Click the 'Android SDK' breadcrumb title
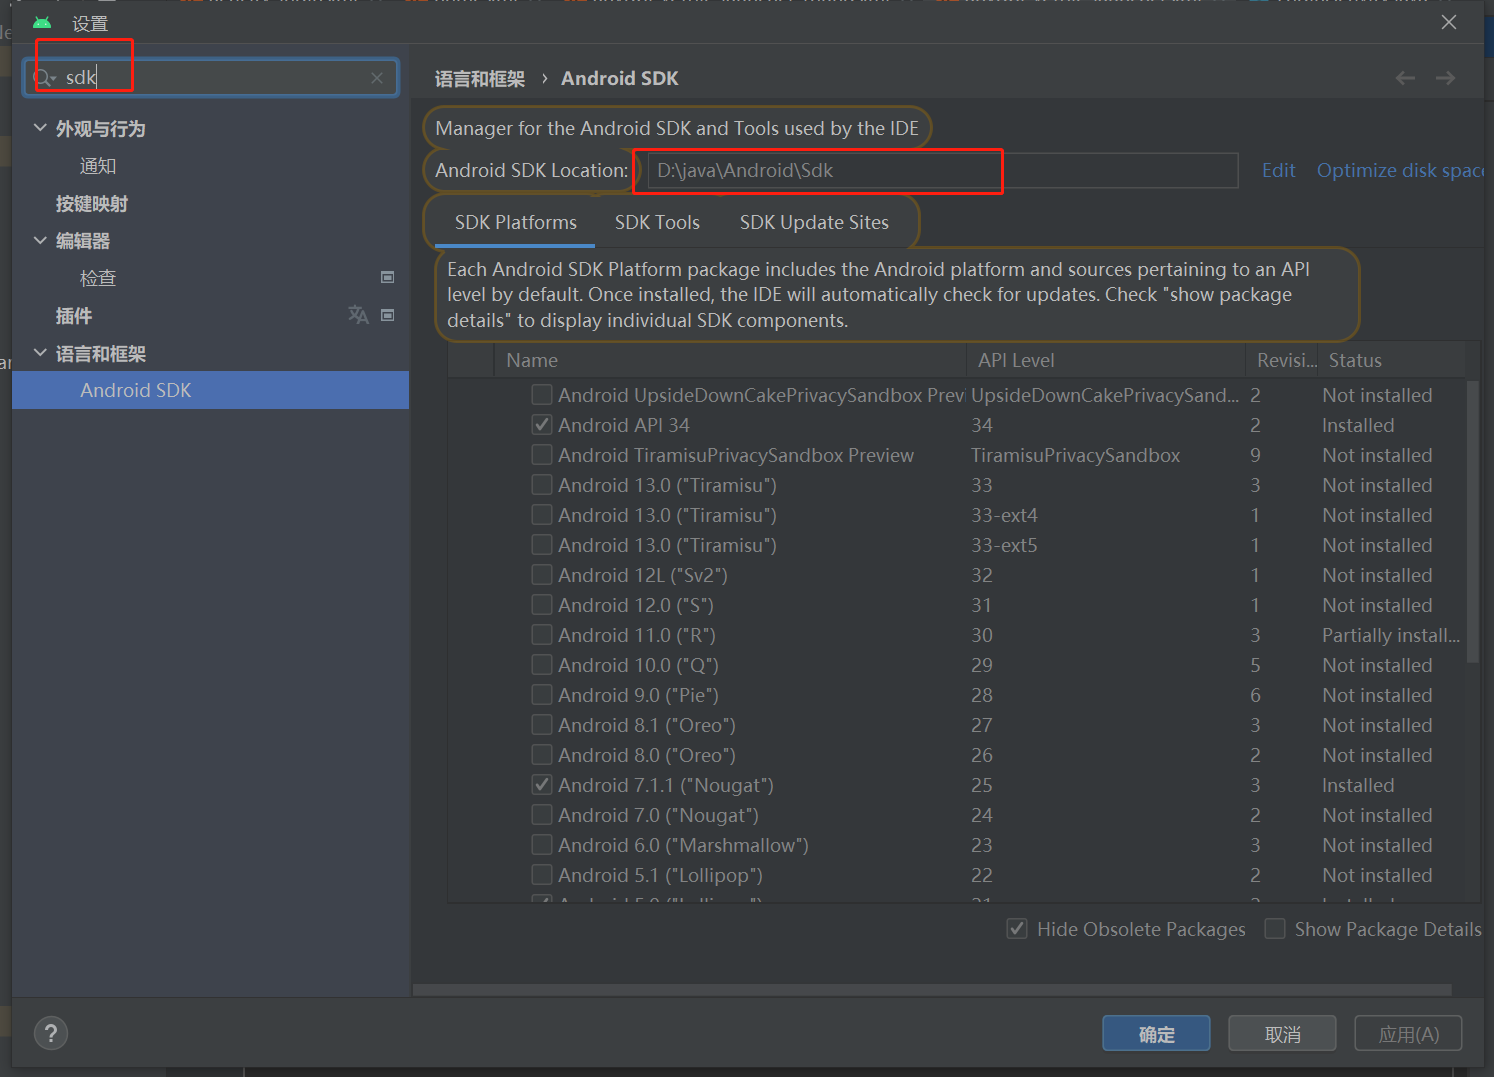This screenshot has width=1494, height=1077. coord(620,78)
